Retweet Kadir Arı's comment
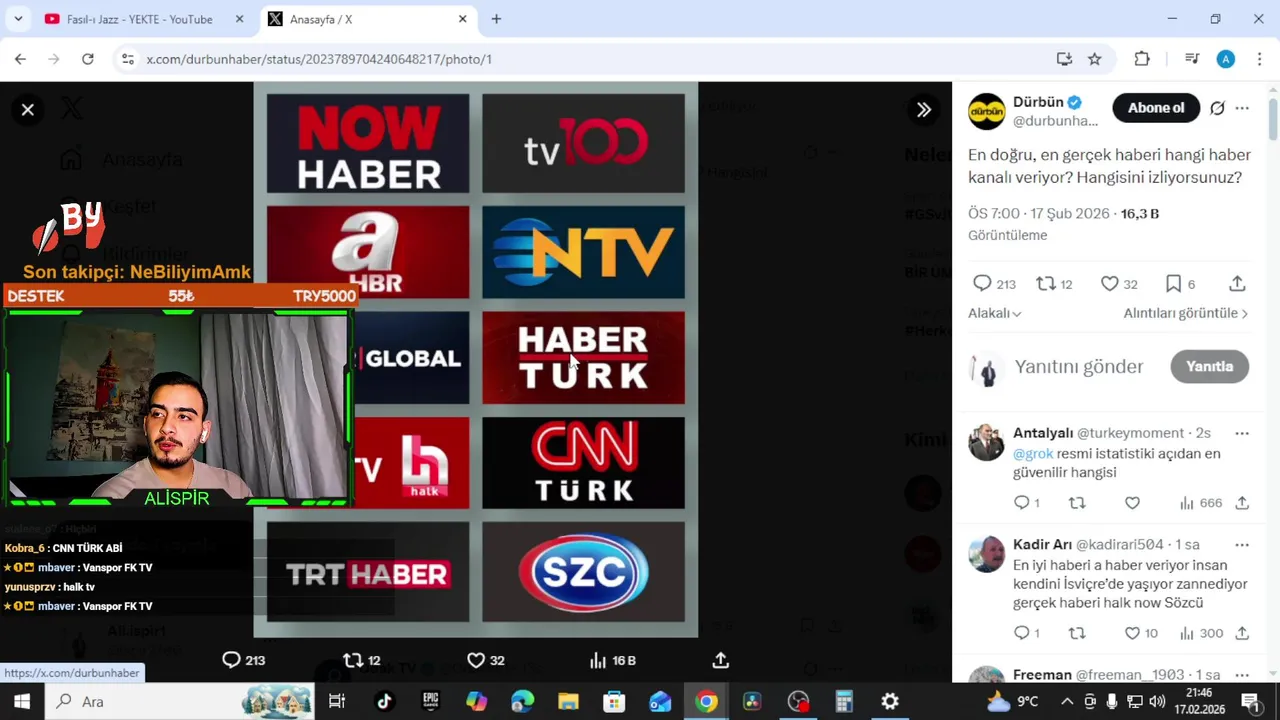The height and width of the screenshot is (720, 1280). (1077, 633)
